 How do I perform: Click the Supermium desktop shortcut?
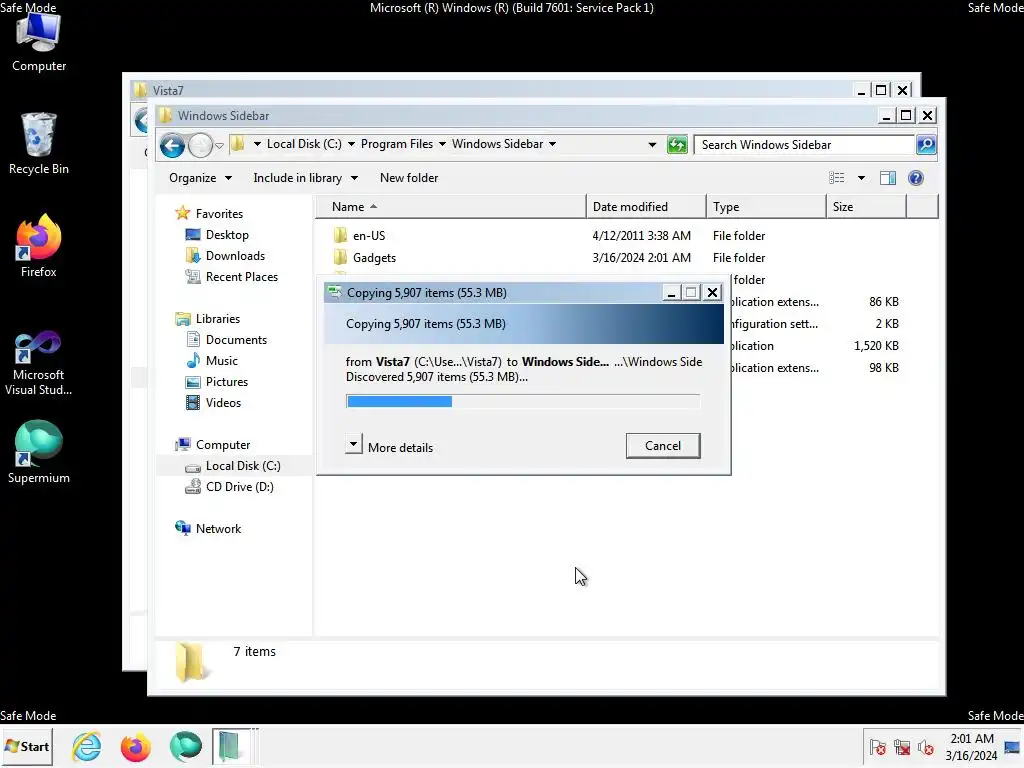pyautogui.click(x=39, y=452)
